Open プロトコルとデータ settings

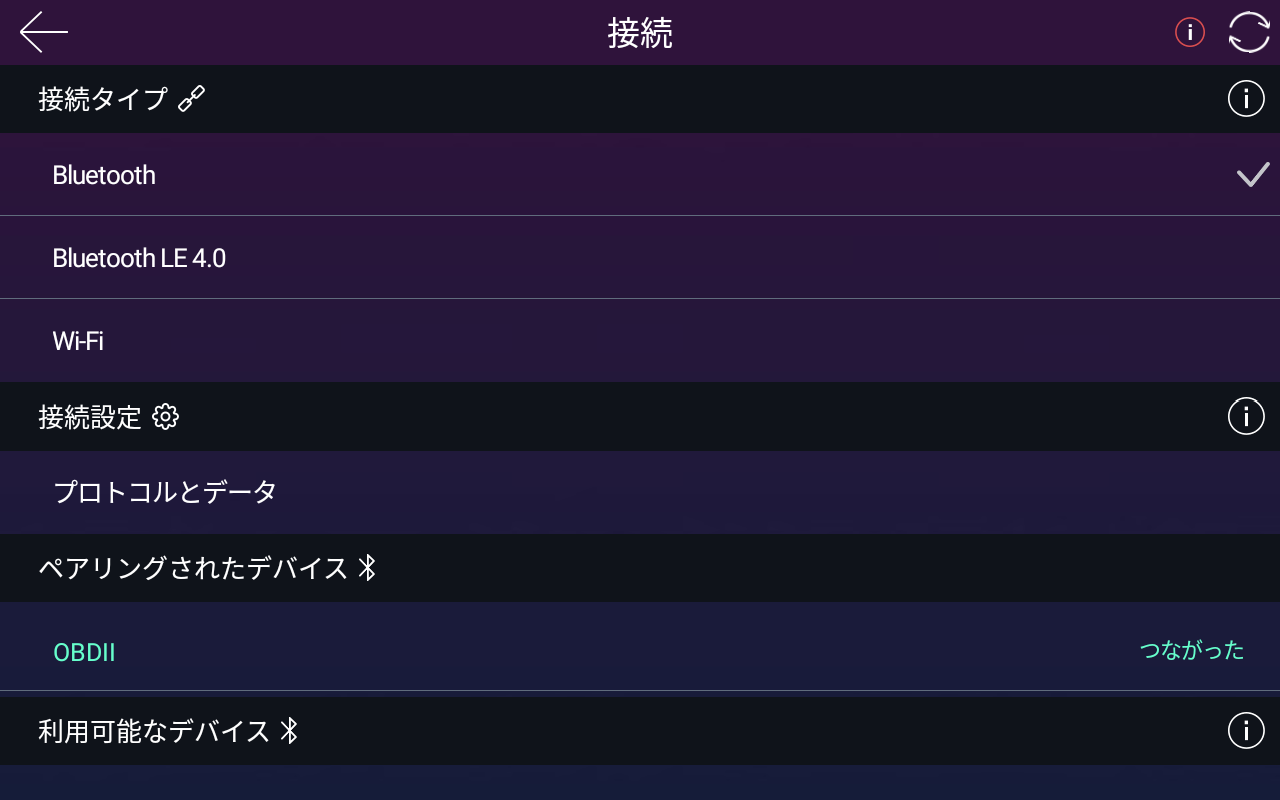click(165, 492)
